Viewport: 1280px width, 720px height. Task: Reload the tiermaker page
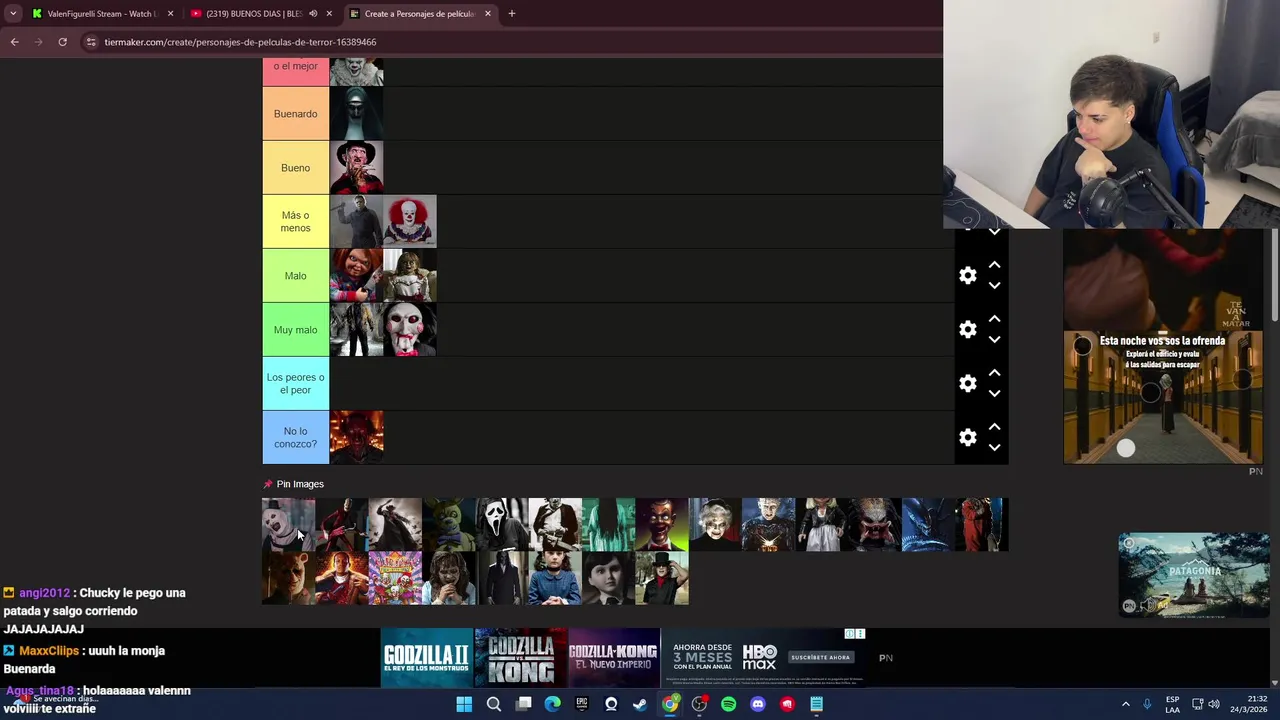tap(62, 42)
